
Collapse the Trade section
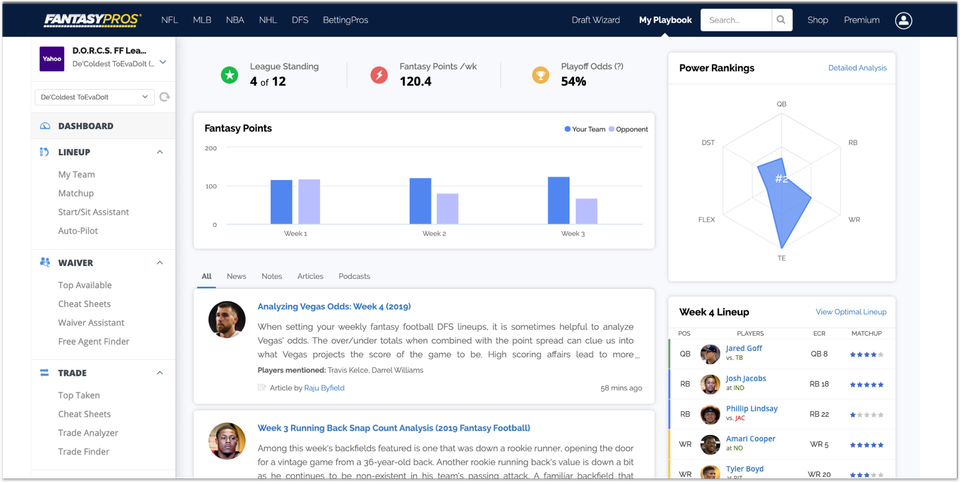(160, 372)
